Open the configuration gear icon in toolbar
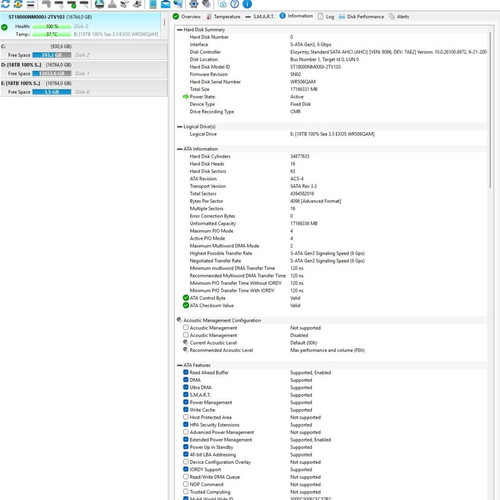Screen dimensions: 500x500 [x=194, y=4]
